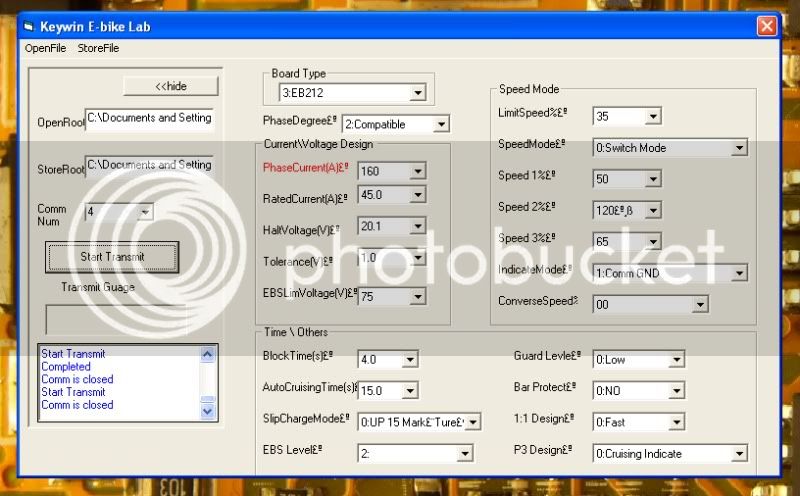The height and width of the screenshot is (496, 800).
Task: Click the StoreRoot path field
Action: pyautogui.click(x=149, y=166)
